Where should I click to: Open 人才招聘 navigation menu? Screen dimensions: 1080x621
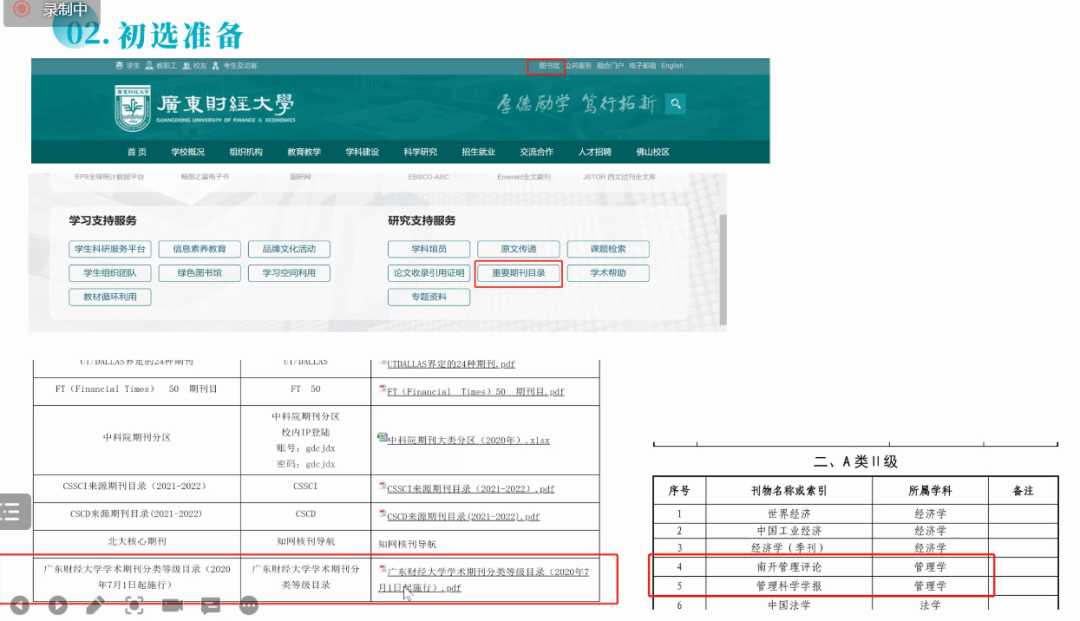tap(594, 151)
